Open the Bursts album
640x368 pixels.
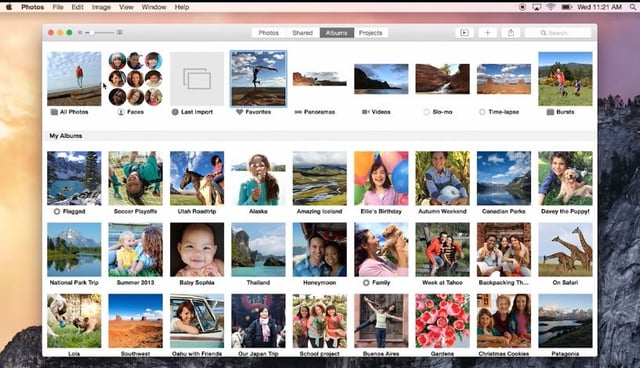pos(565,79)
